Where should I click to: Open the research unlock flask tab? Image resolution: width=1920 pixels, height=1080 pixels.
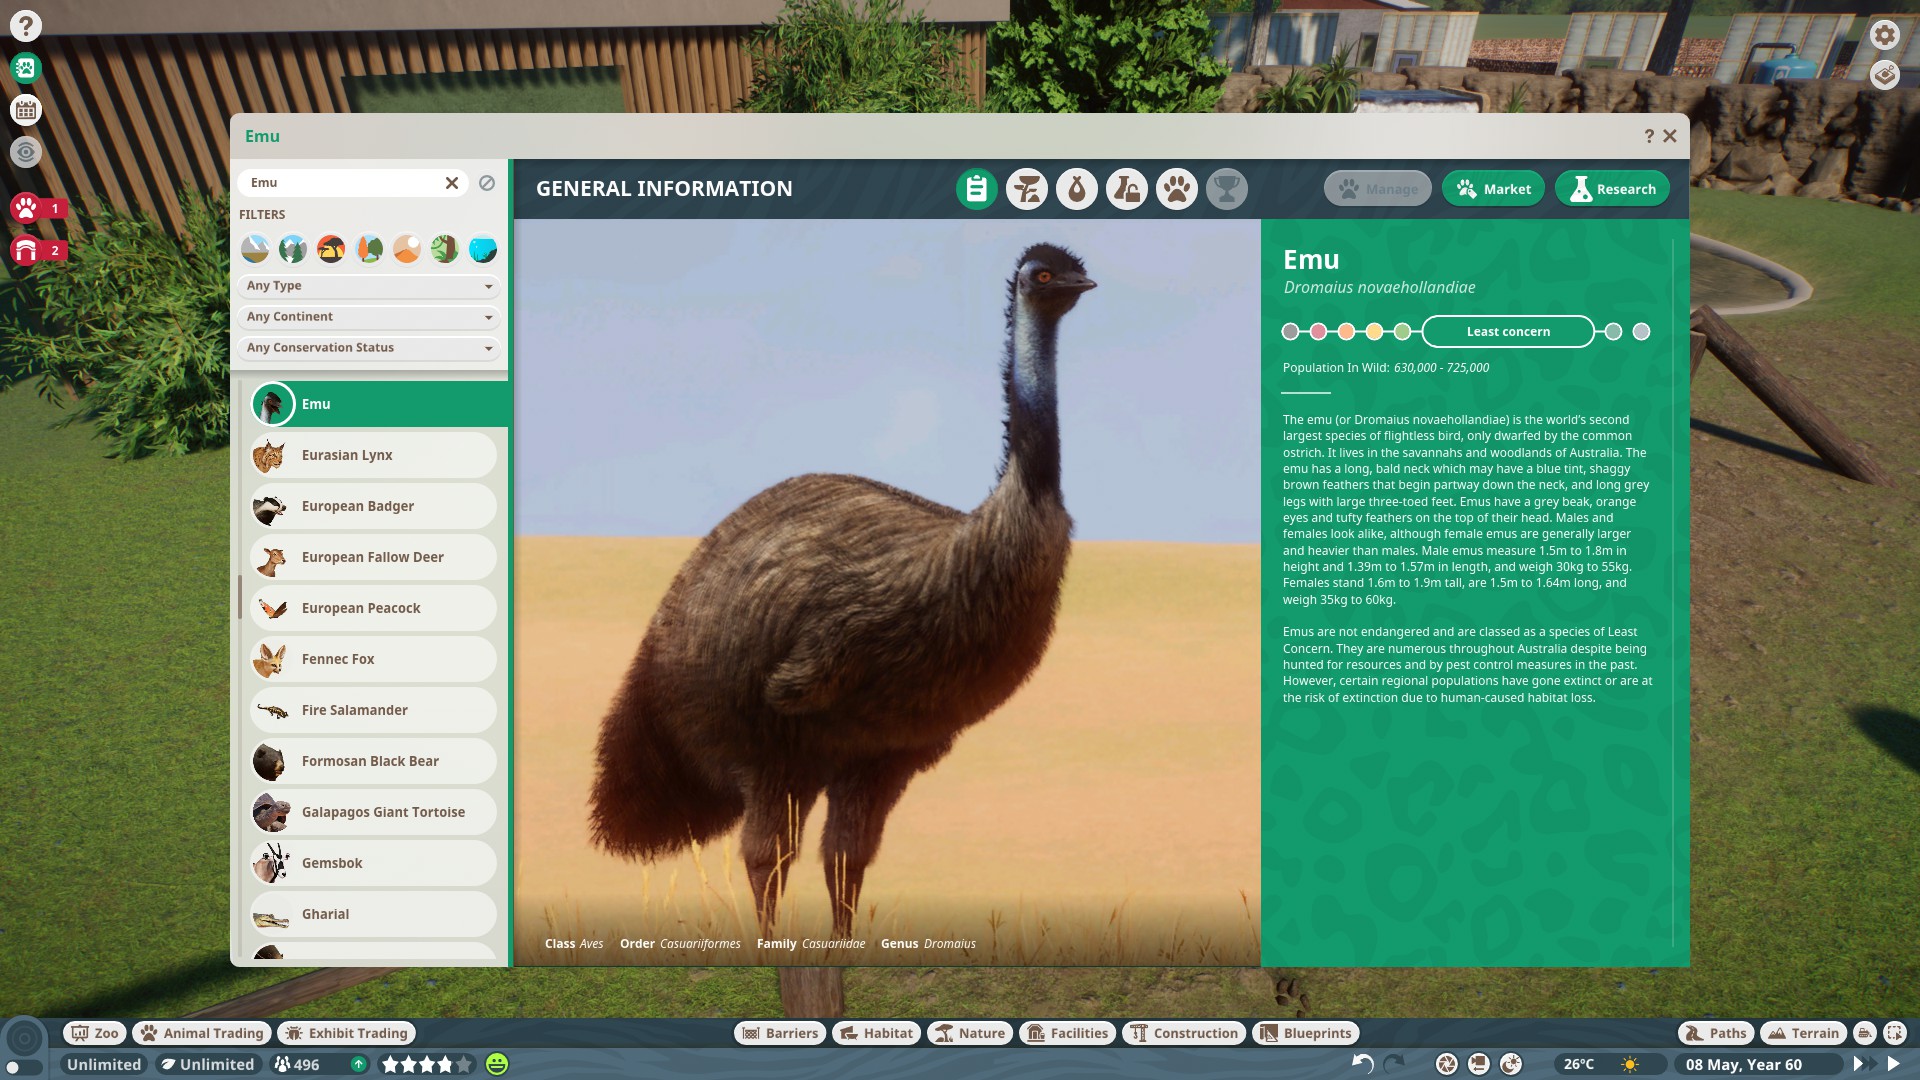(x=1127, y=189)
